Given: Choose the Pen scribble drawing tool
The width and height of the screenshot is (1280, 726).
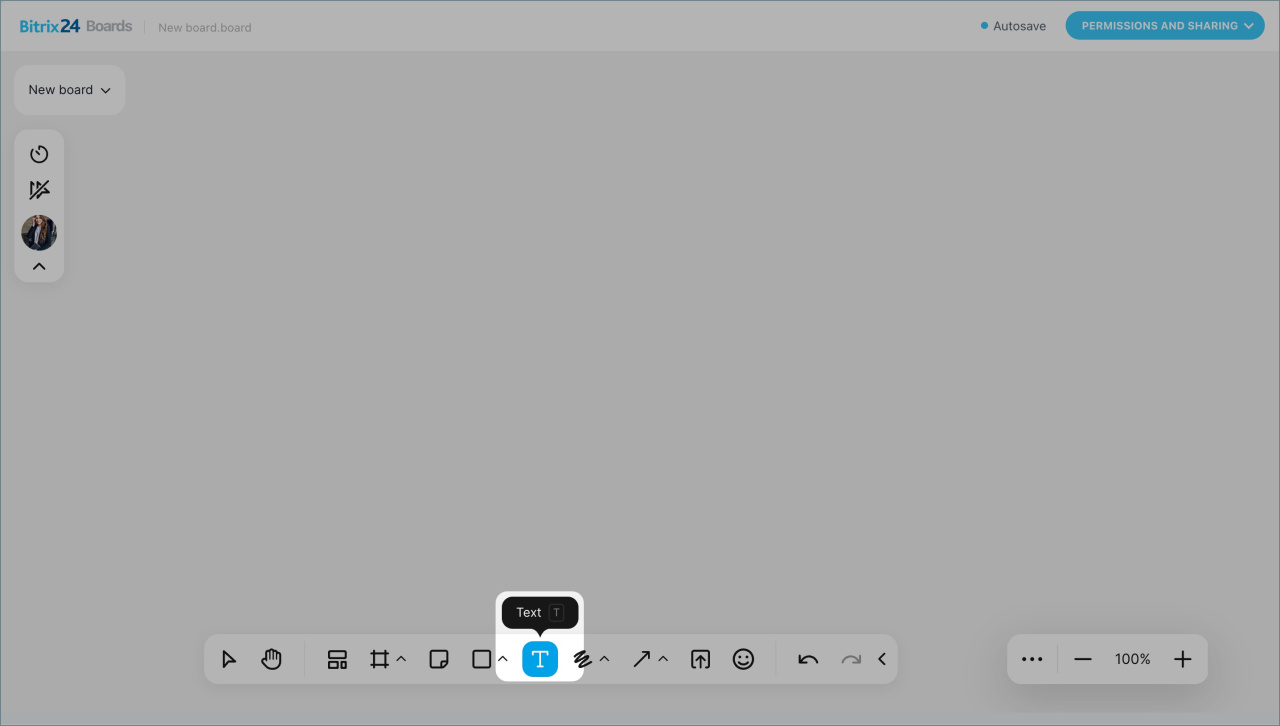Looking at the screenshot, I should 582,659.
